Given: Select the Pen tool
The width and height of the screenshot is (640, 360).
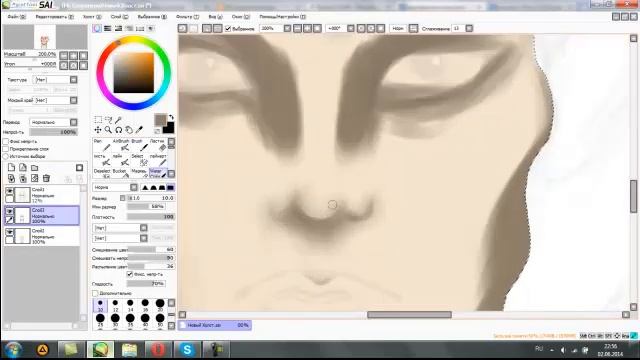Looking at the screenshot, I should 101,144.
